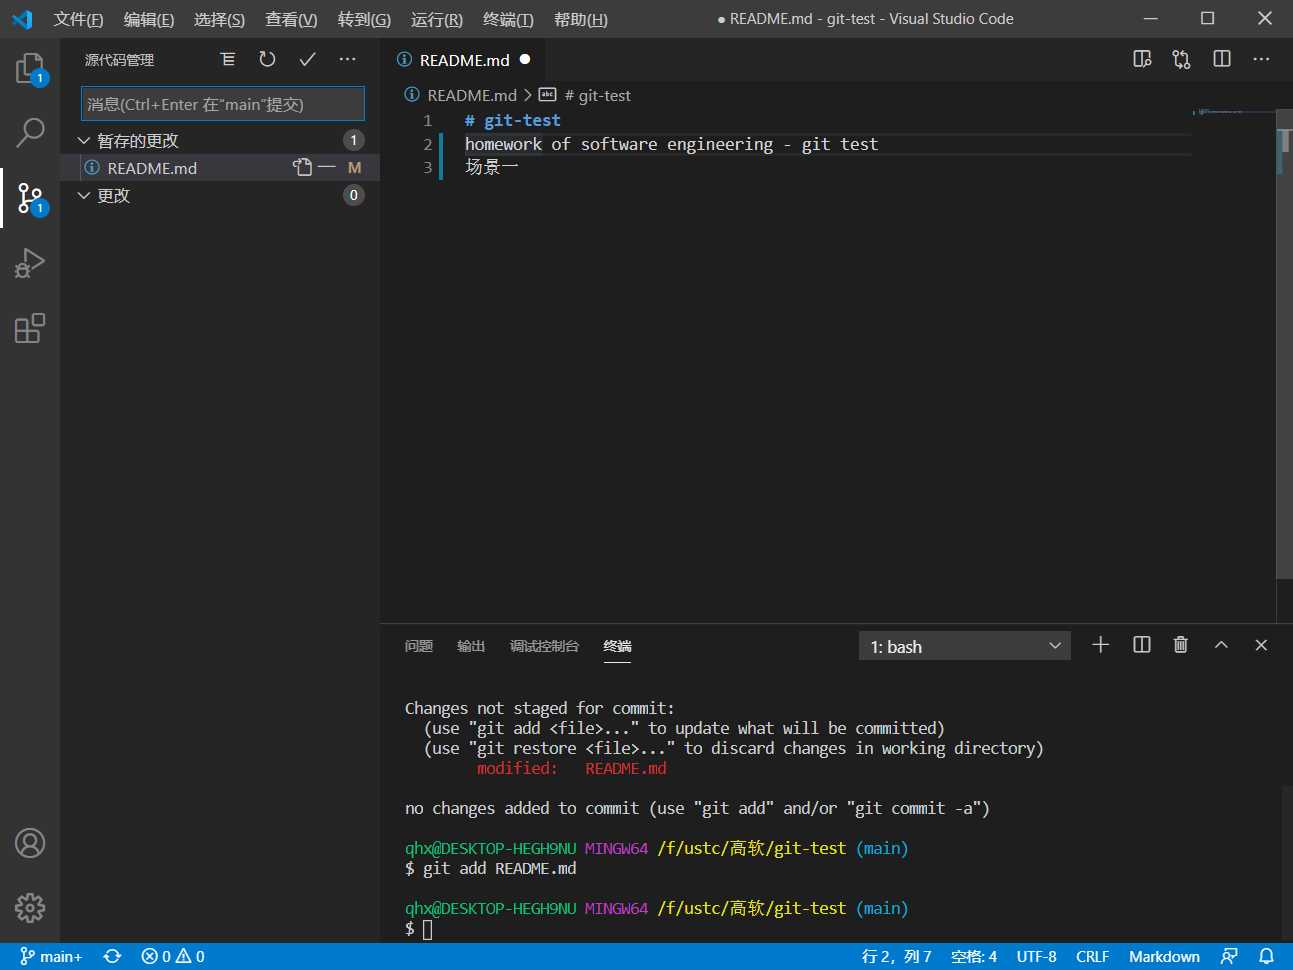
Task: Switch to the 问题 panel tab
Action: 419,646
